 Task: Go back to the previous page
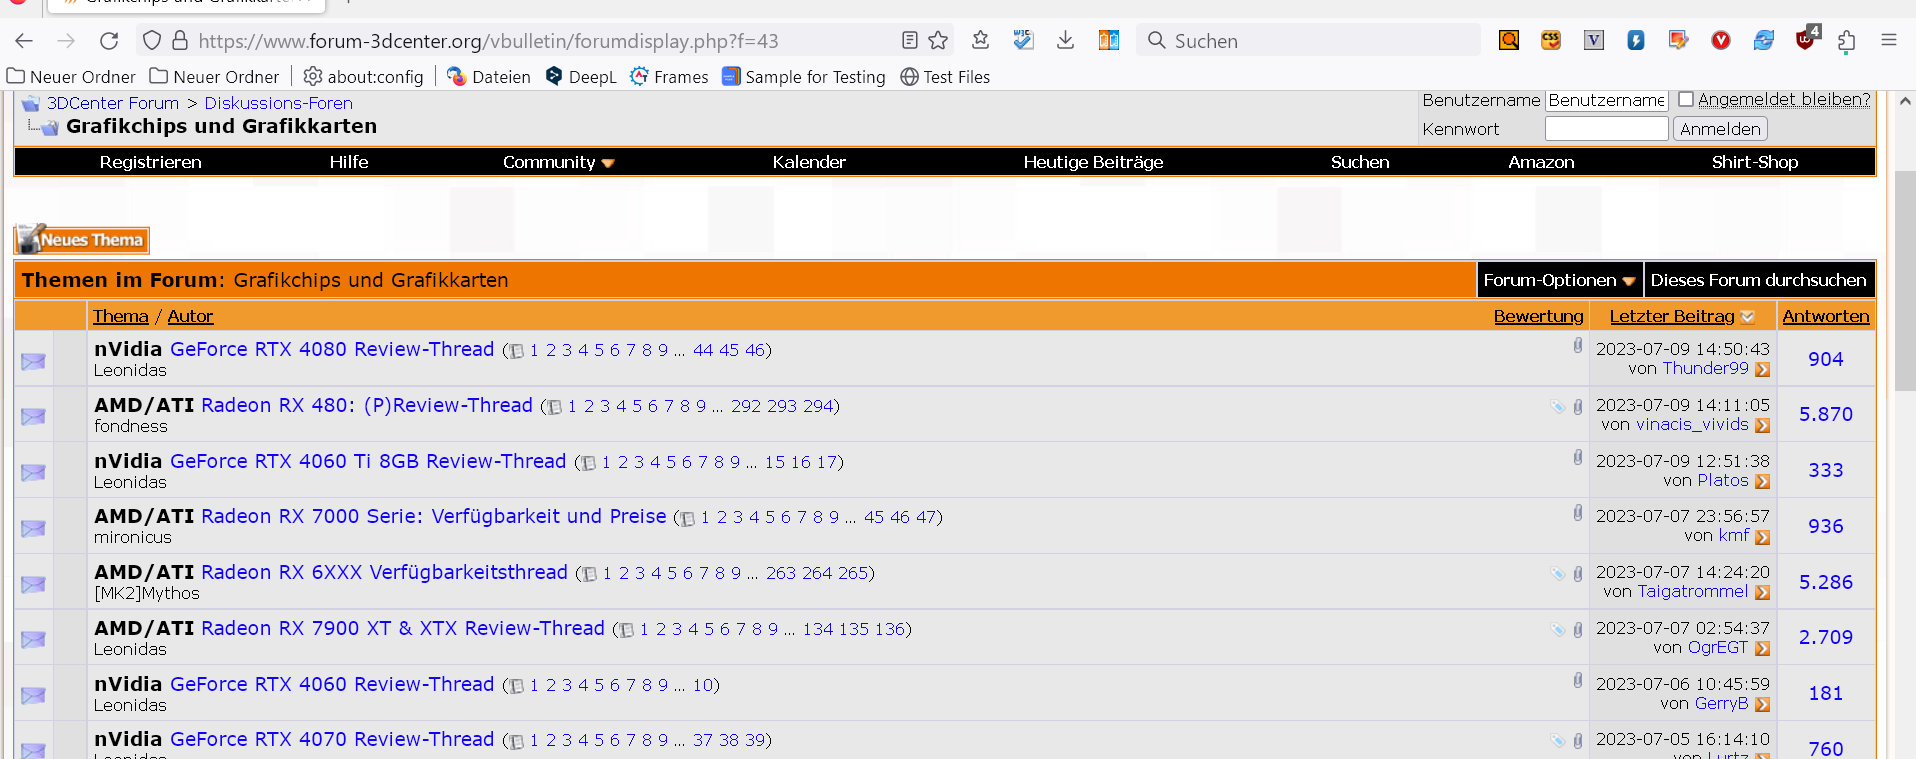click(24, 41)
